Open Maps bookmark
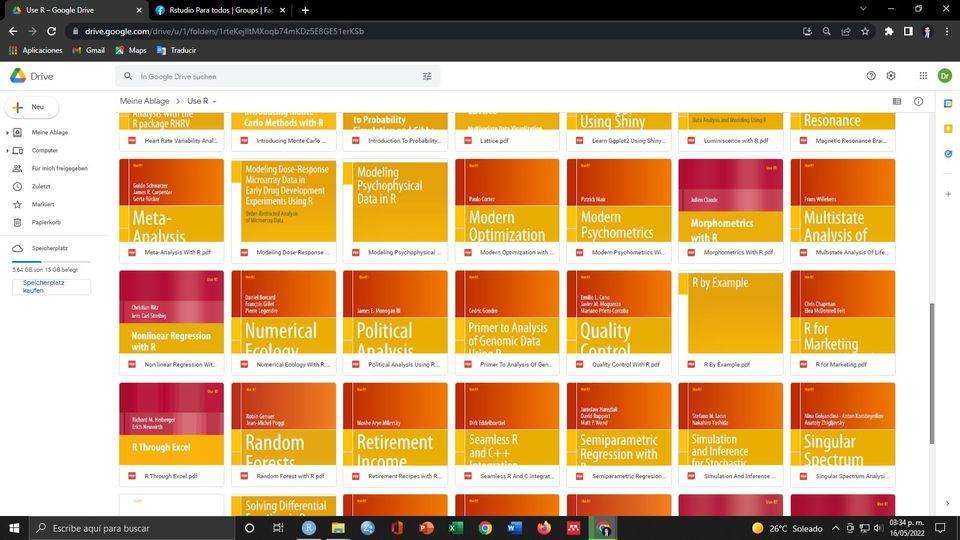The height and width of the screenshot is (540, 960). pos(131,50)
